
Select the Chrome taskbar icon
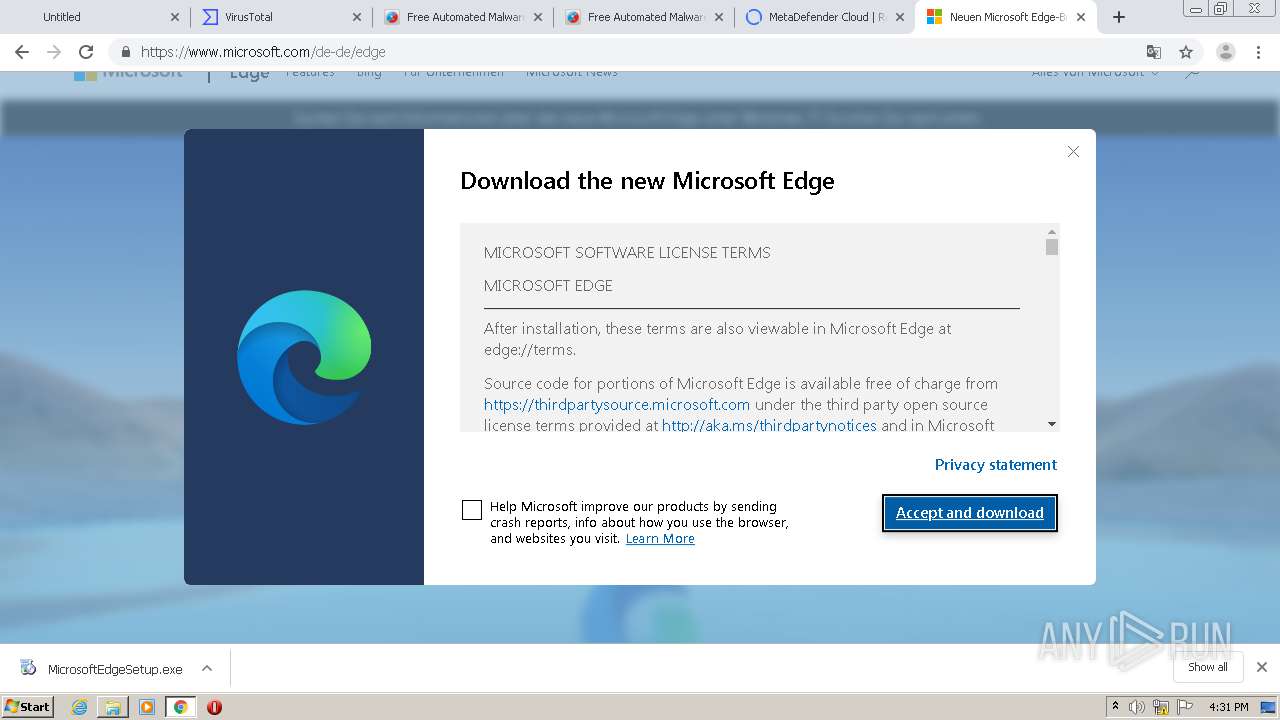180,707
